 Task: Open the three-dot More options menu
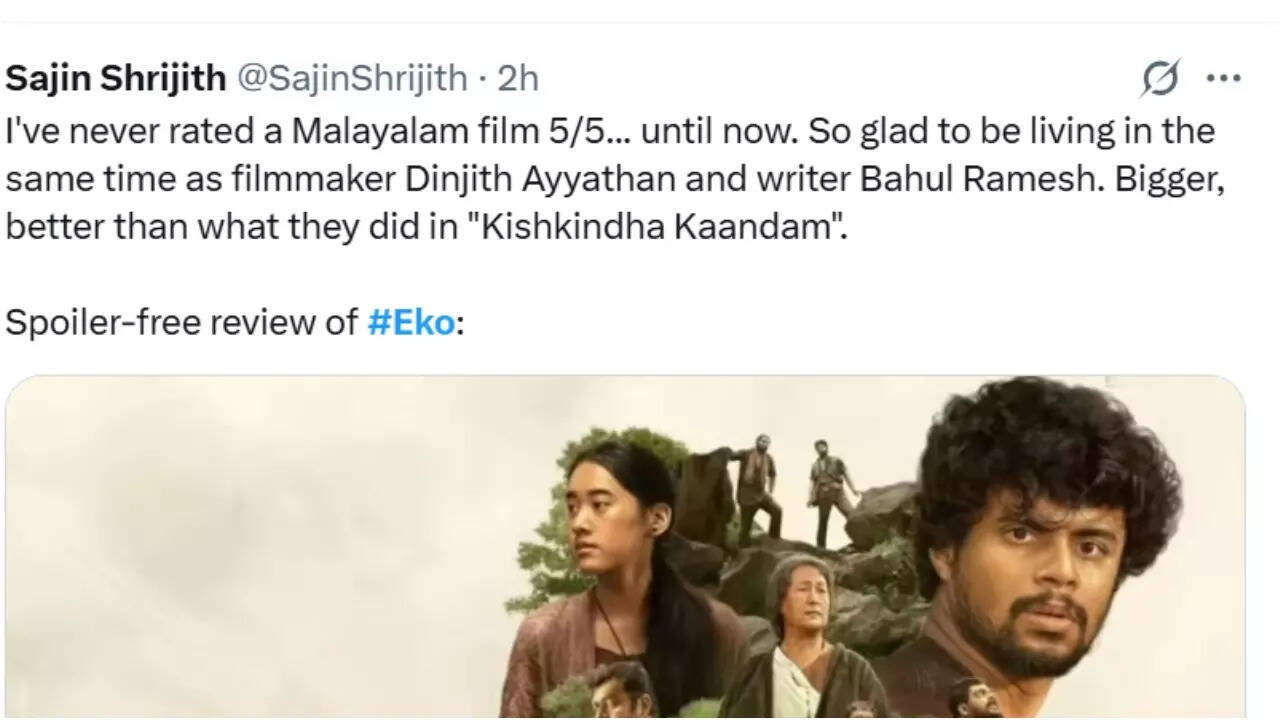[x=1223, y=78]
